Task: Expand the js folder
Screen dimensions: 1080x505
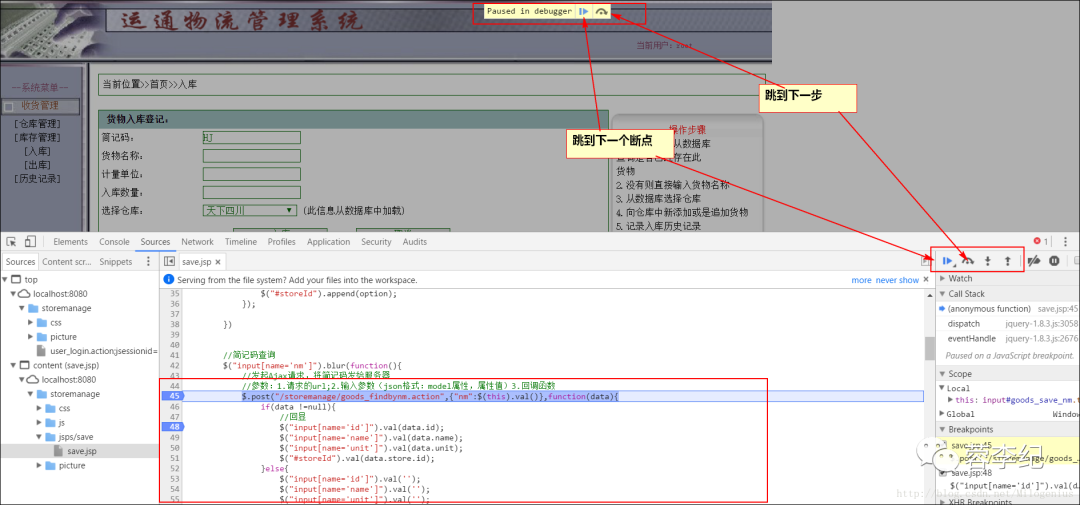Action: [39, 422]
